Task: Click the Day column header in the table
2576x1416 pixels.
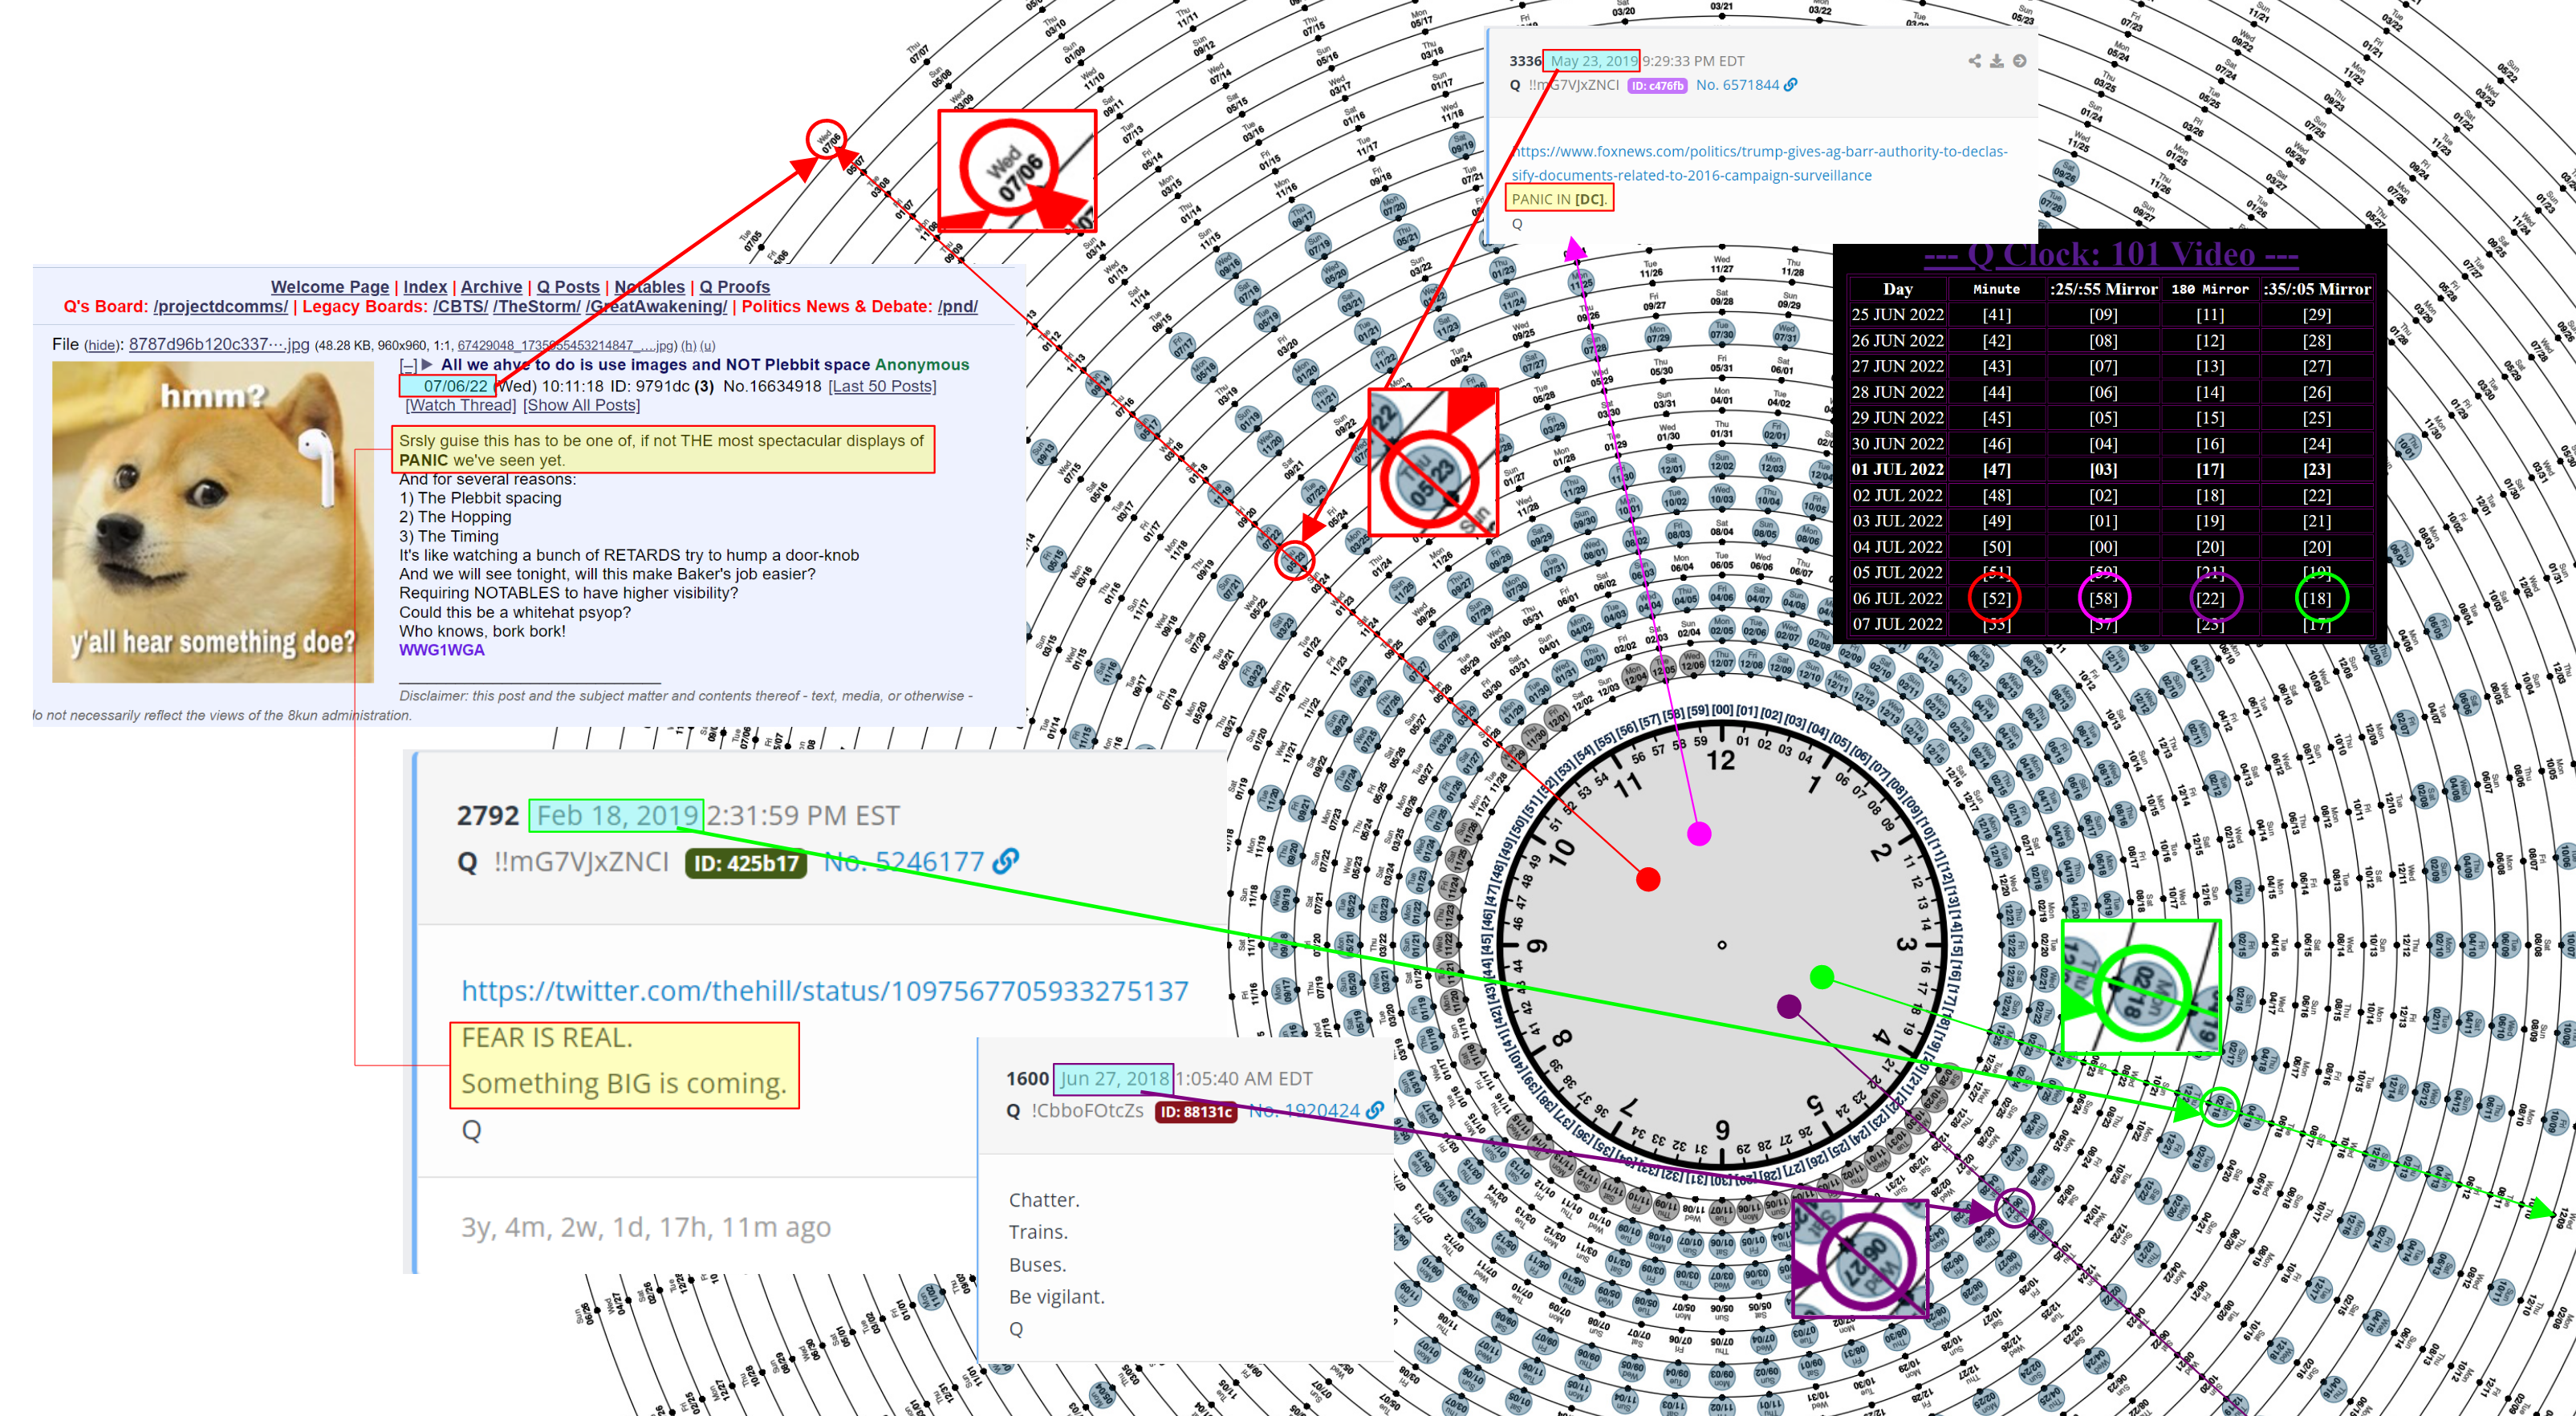Action: point(1897,289)
